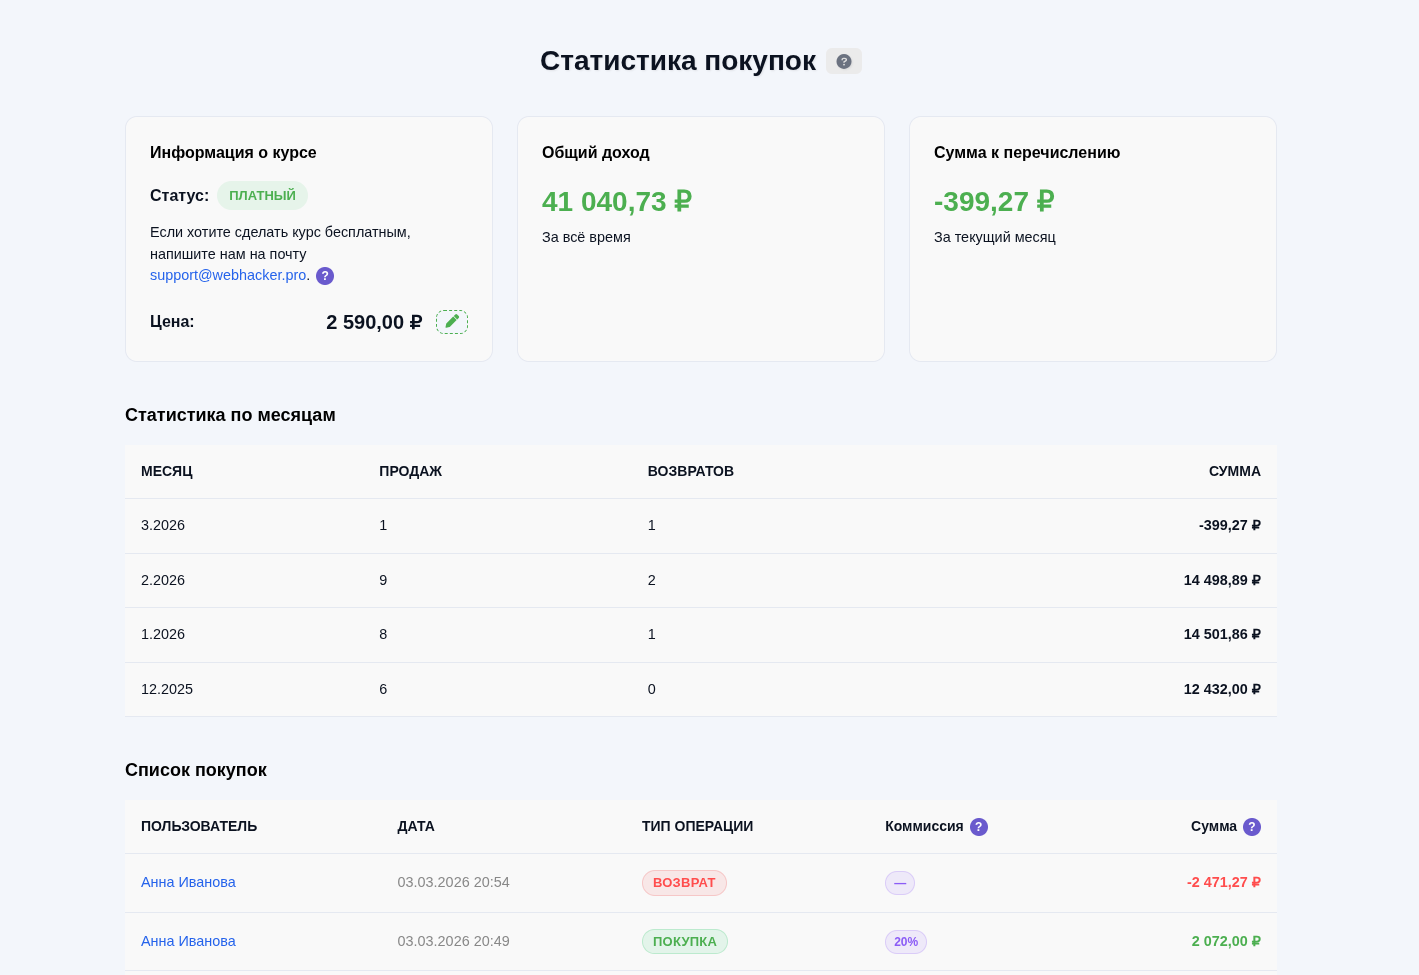
Task: Click the "ПОКУПКА" operation badge
Action: [684, 941]
